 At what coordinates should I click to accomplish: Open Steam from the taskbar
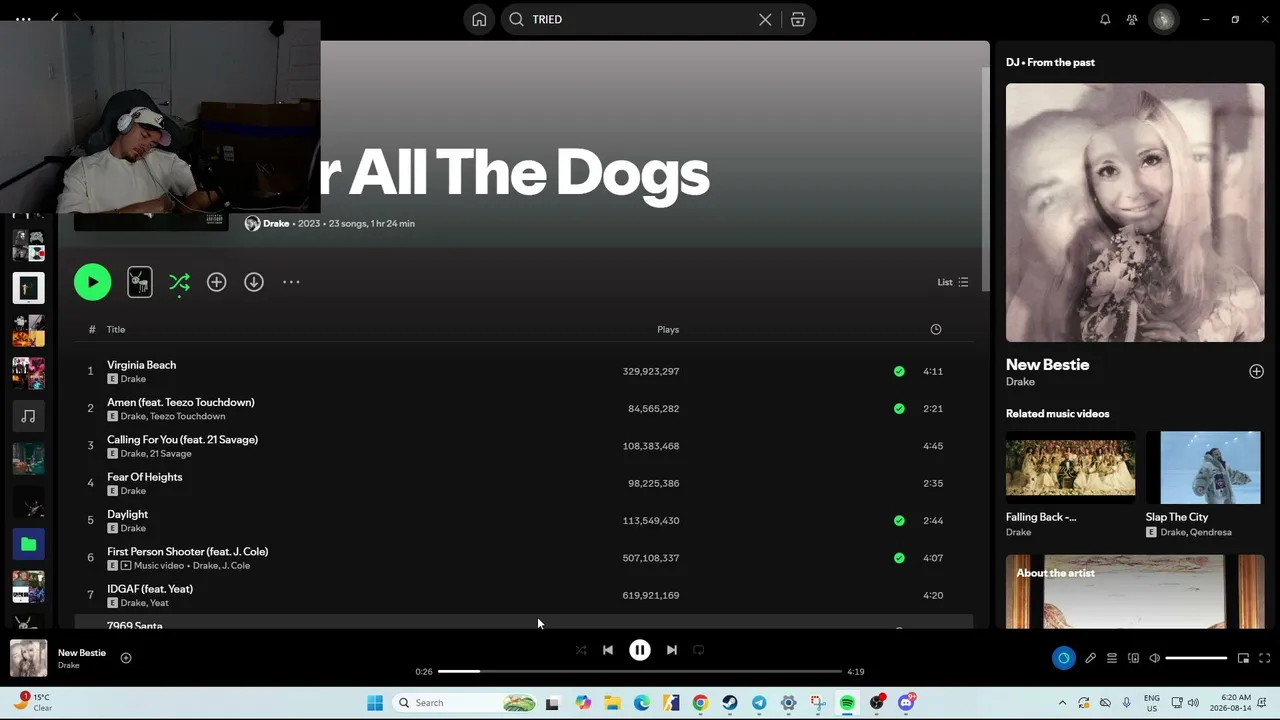(730, 703)
